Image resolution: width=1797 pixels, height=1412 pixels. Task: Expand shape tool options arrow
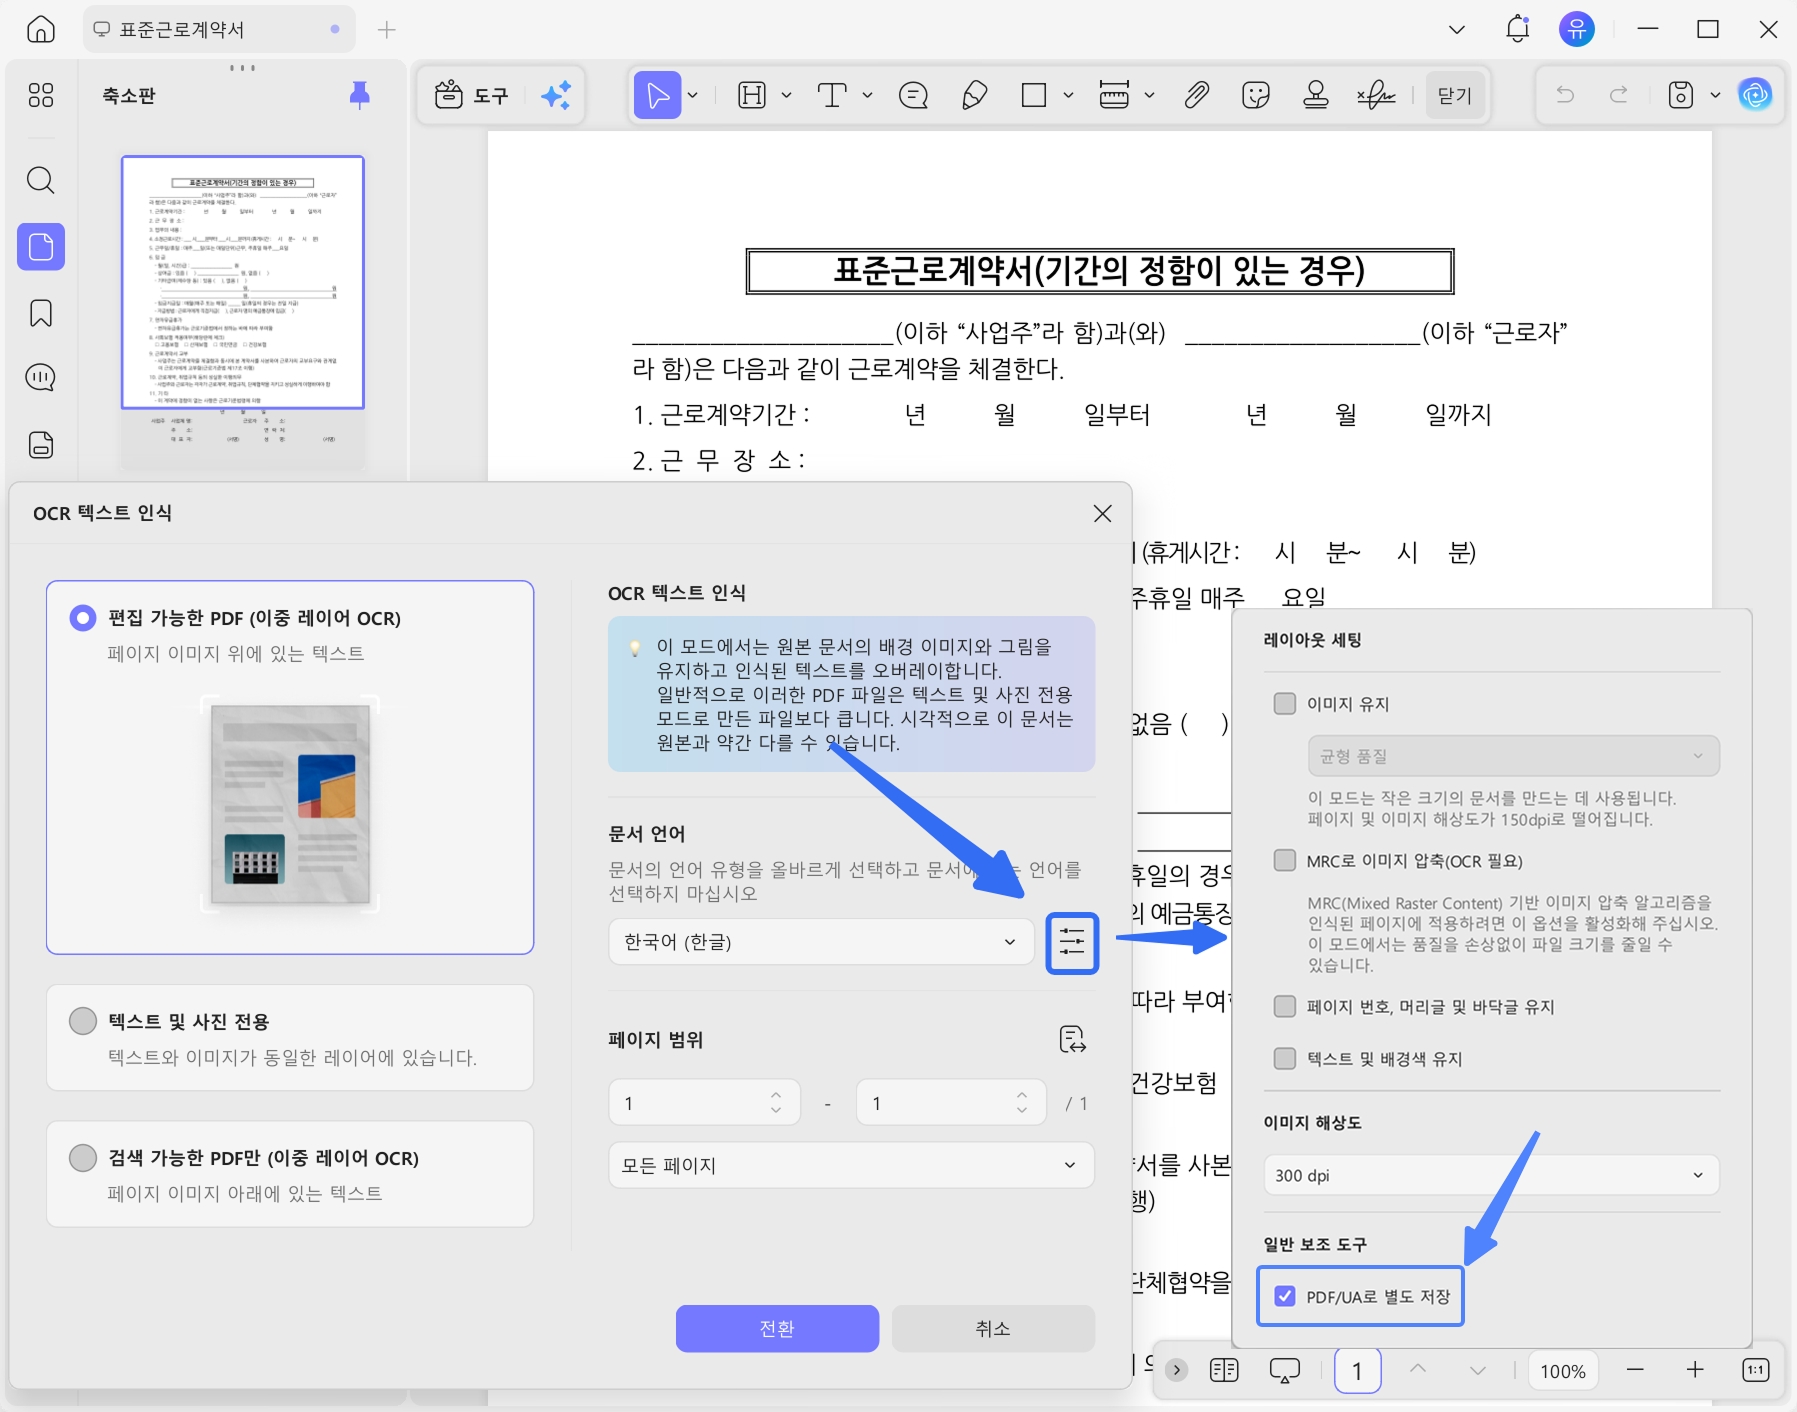[1068, 95]
